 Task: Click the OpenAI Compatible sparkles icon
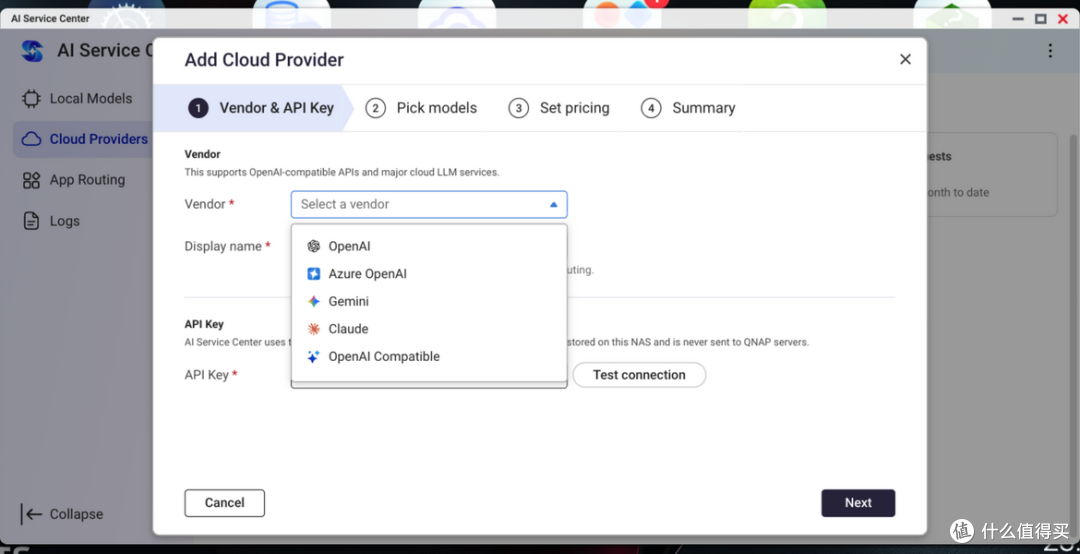point(313,356)
